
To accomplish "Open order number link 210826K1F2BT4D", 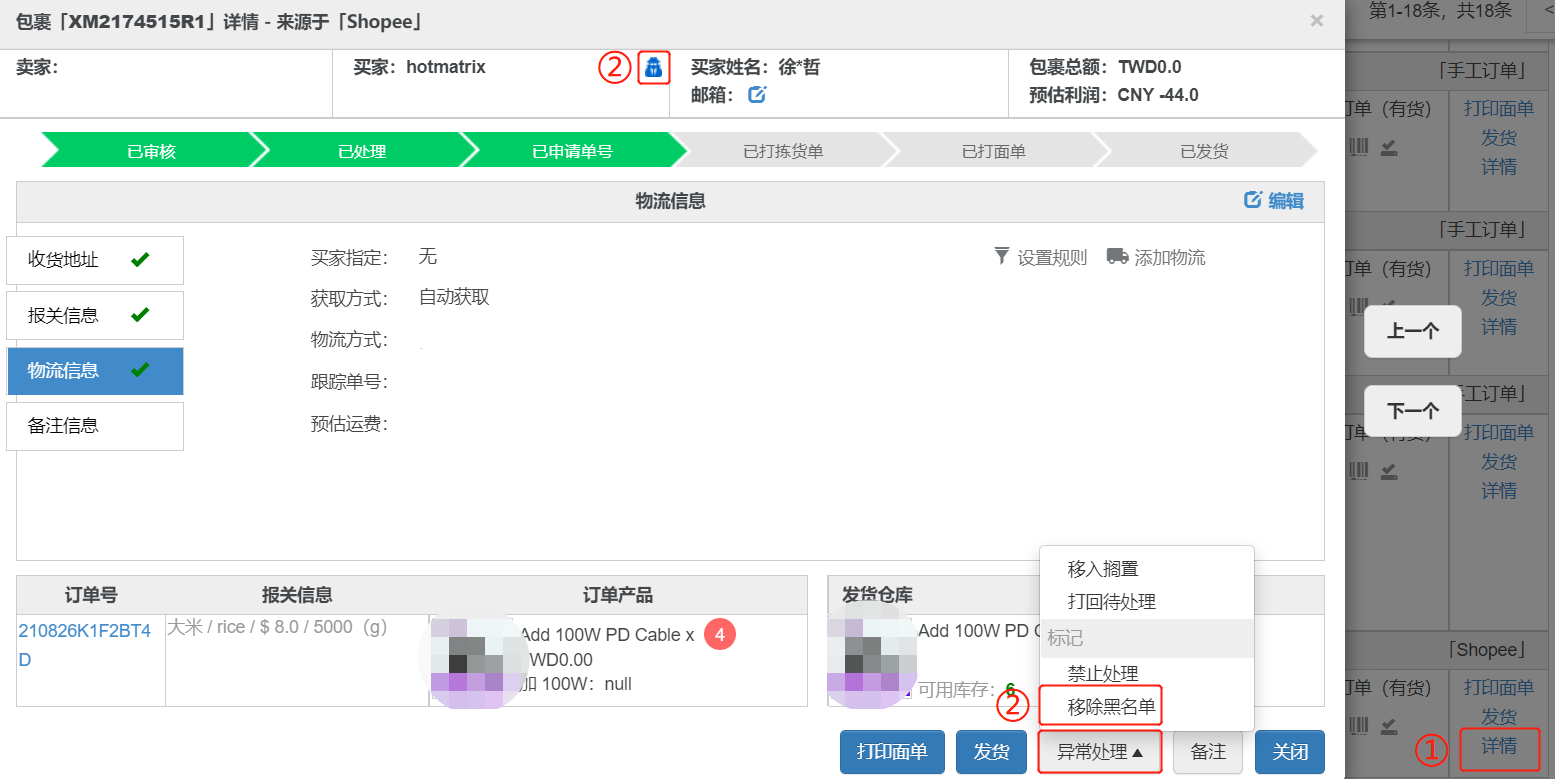I will click(x=85, y=645).
